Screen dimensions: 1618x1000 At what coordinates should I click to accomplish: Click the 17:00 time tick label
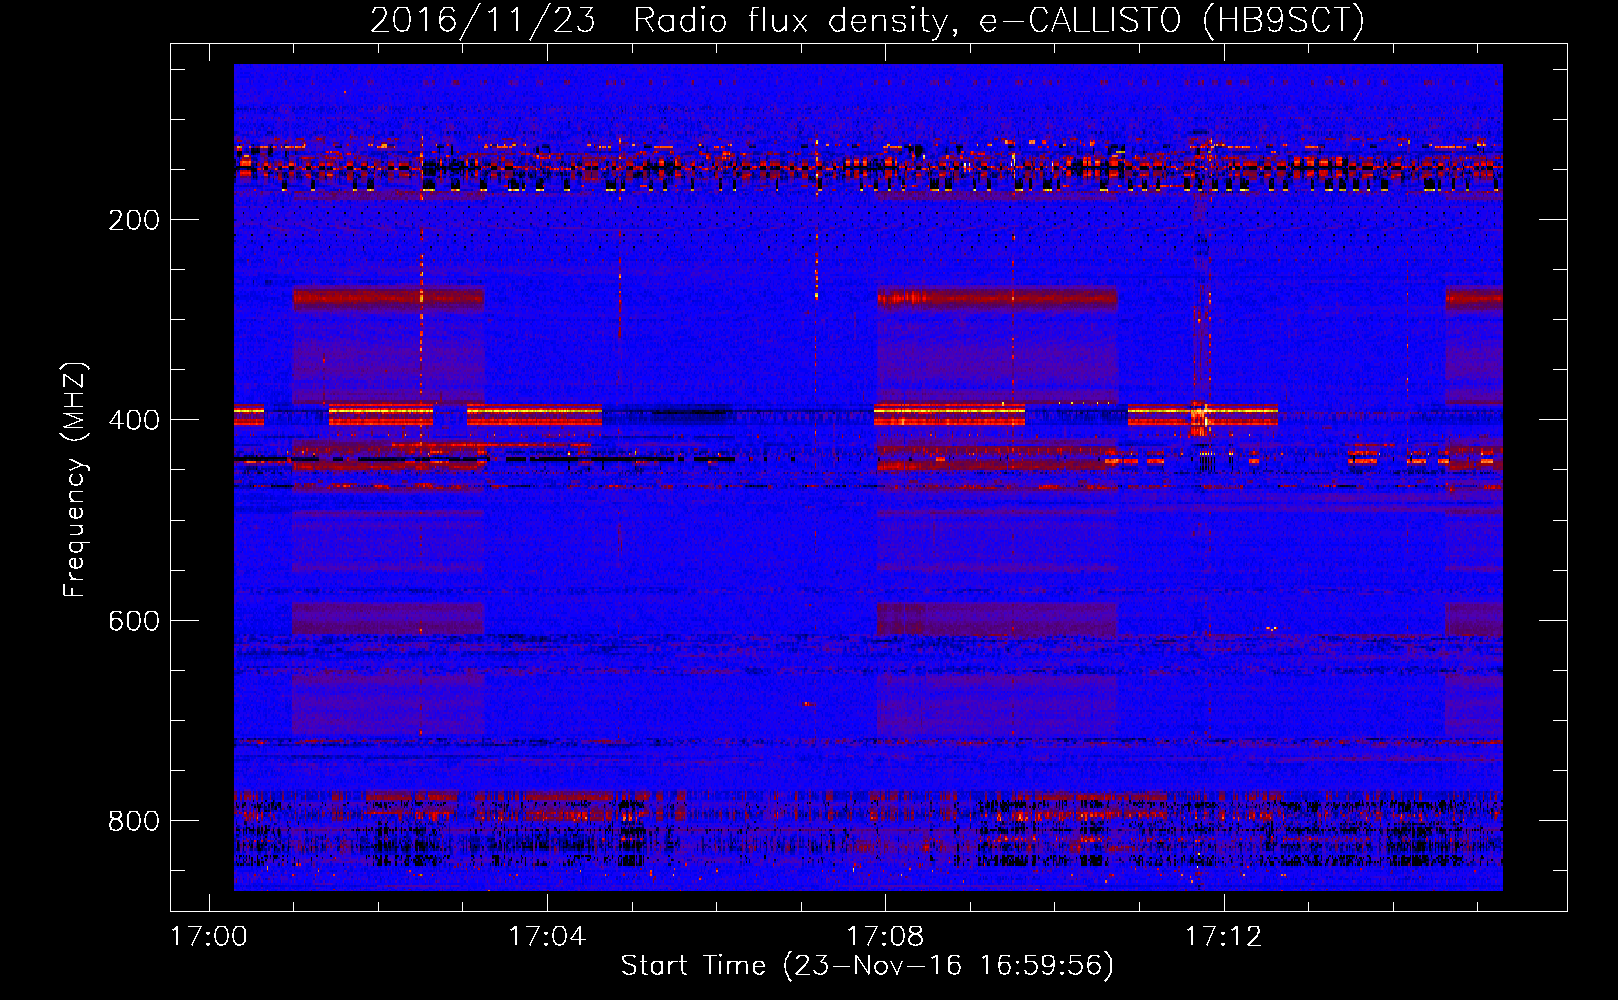pos(209,937)
